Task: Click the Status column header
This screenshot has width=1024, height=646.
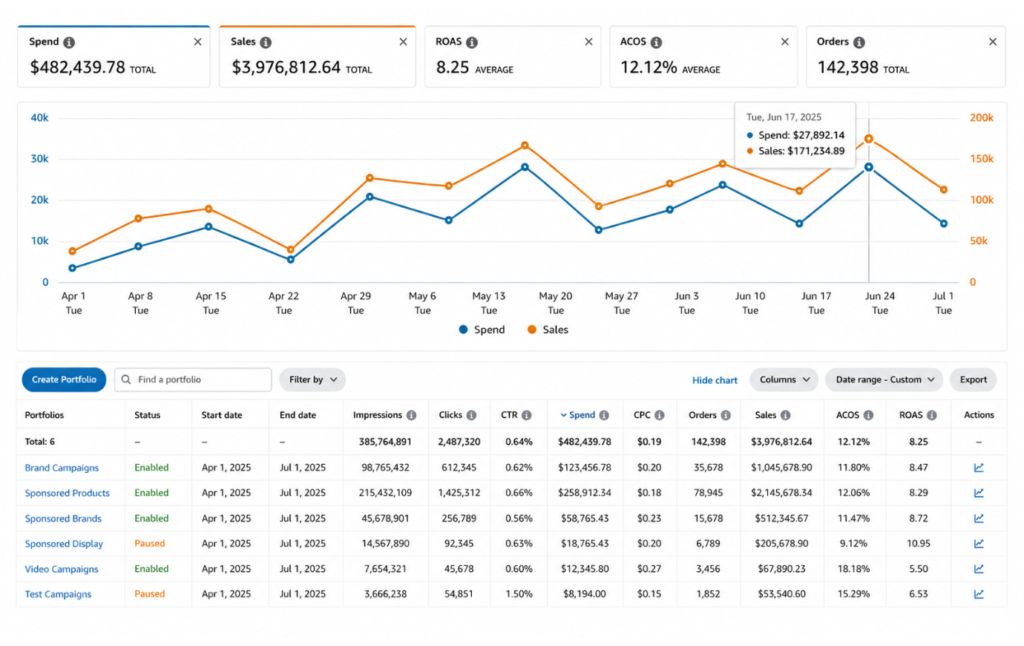Action: [147, 415]
